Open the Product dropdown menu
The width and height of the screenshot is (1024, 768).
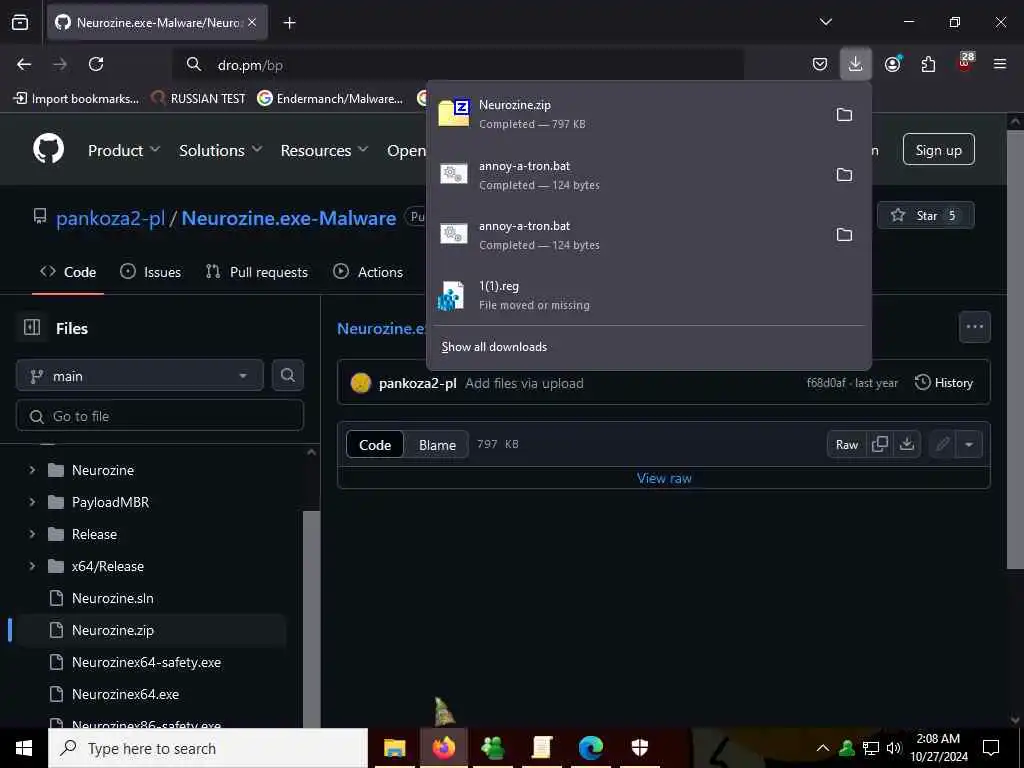123,150
